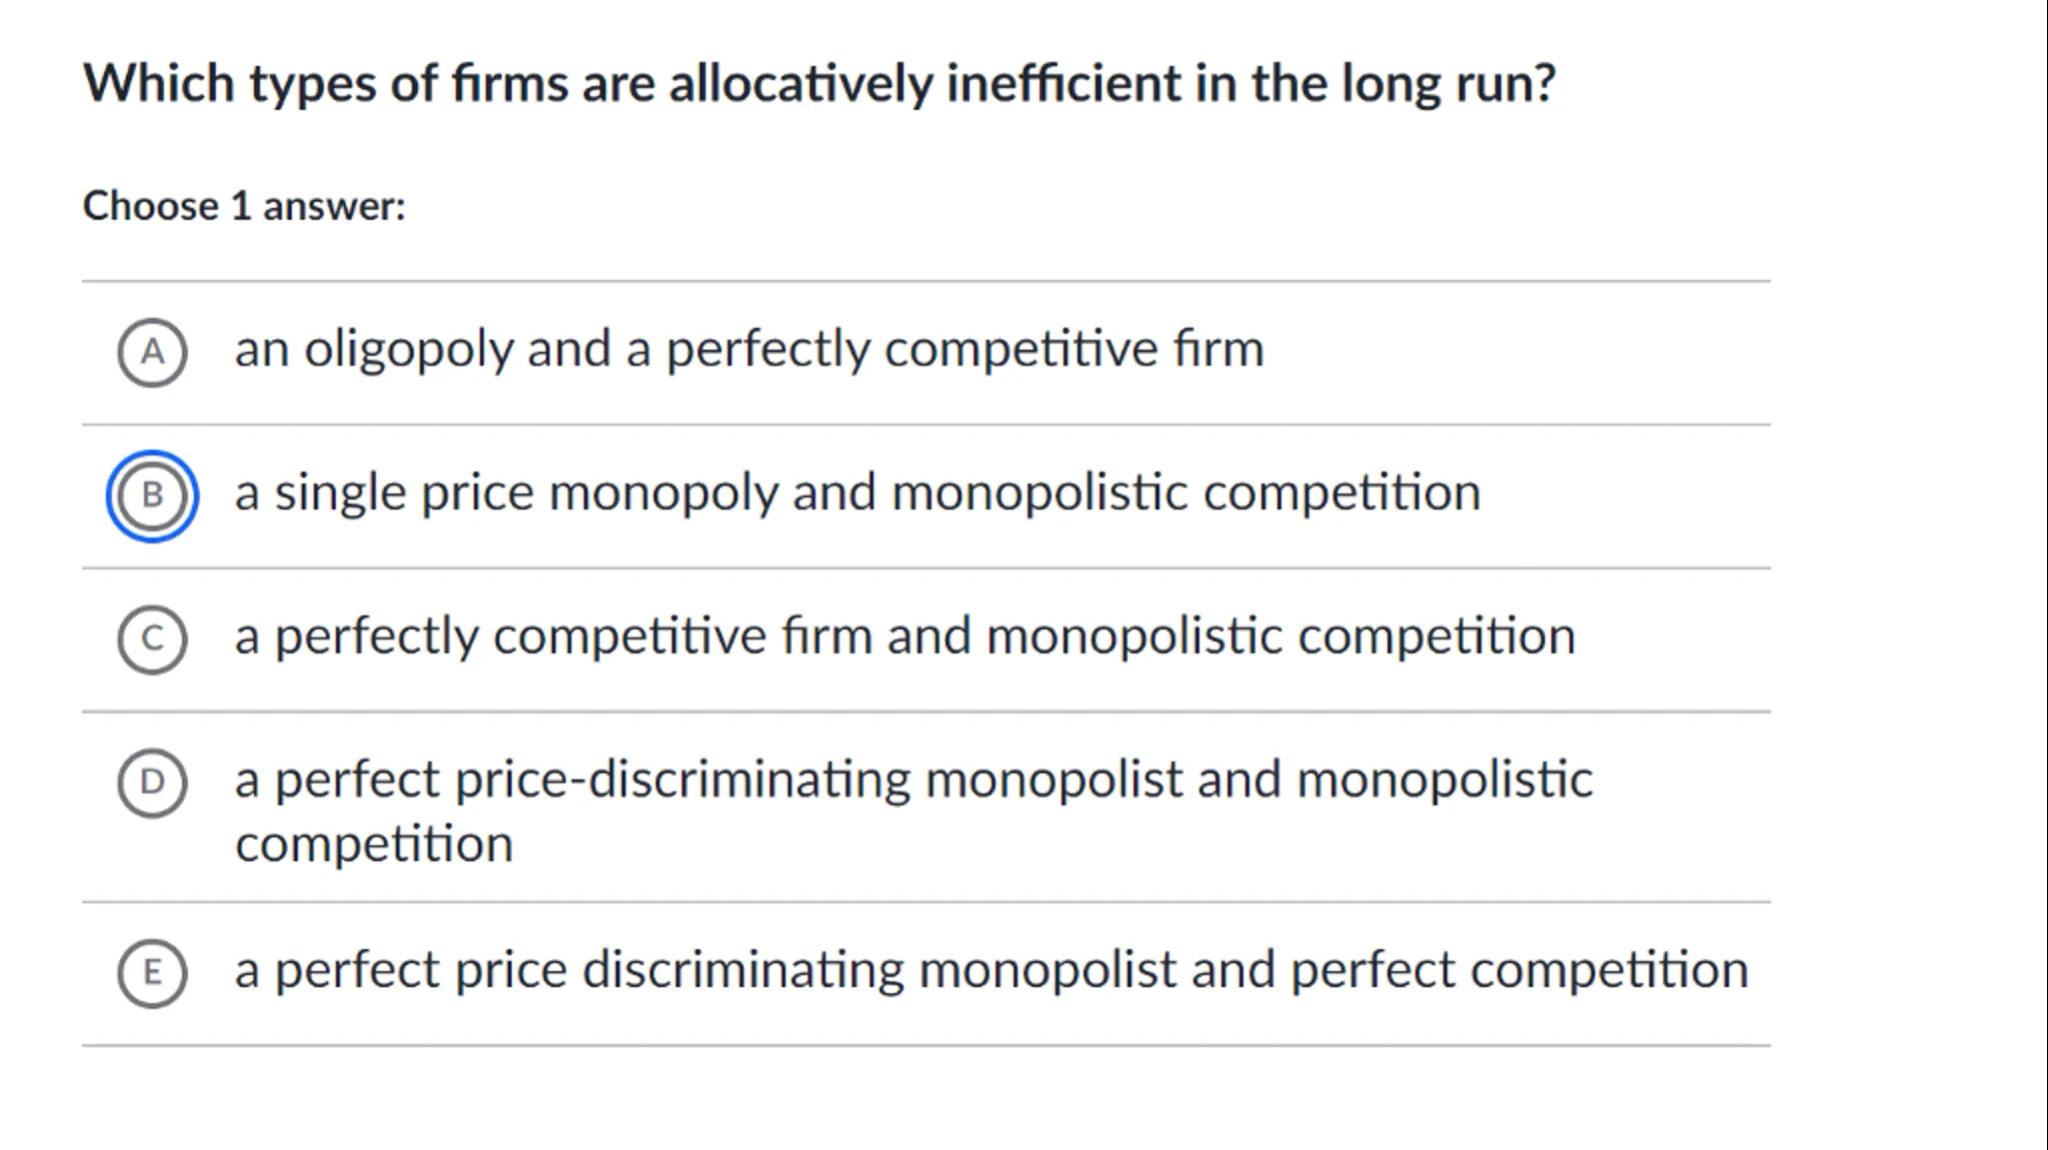Click the question heading about allocatively inefficient firms
The image size is (2048, 1150).
818,83
